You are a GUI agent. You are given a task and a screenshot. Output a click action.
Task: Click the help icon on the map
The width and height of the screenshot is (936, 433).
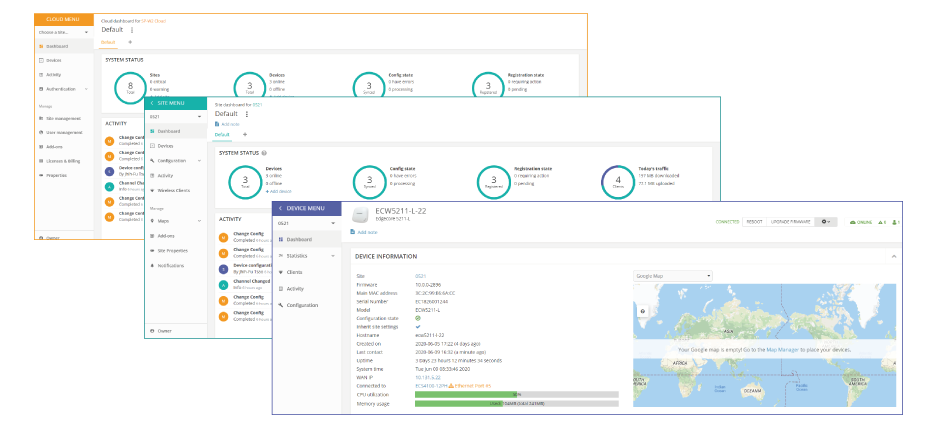[642, 311]
